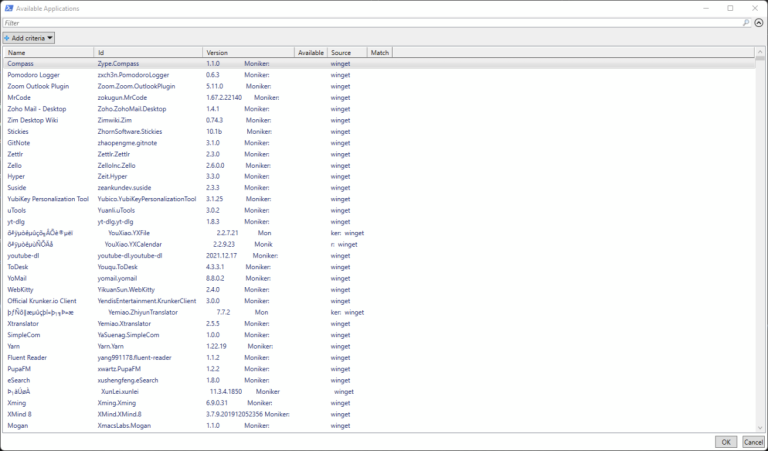Select the uTools row

(380, 210)
